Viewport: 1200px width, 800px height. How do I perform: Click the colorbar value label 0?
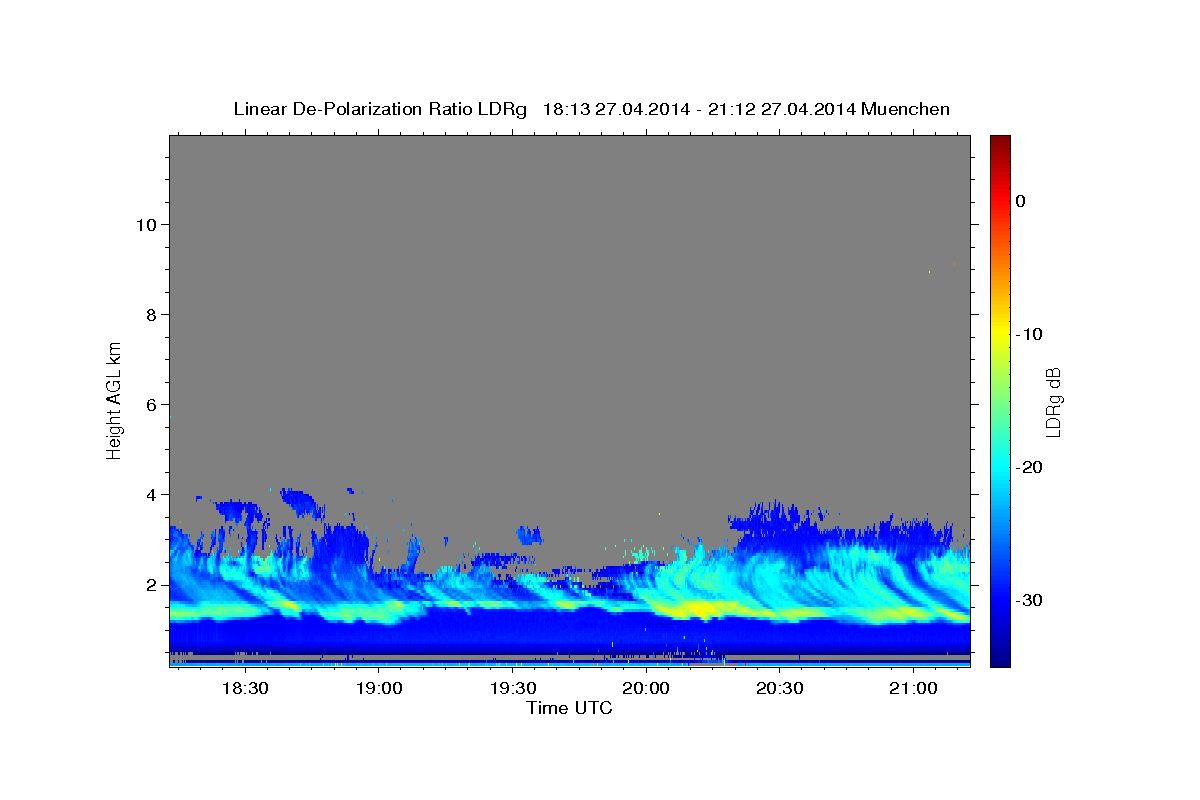pyautogui.click(x=1020, y=201)
